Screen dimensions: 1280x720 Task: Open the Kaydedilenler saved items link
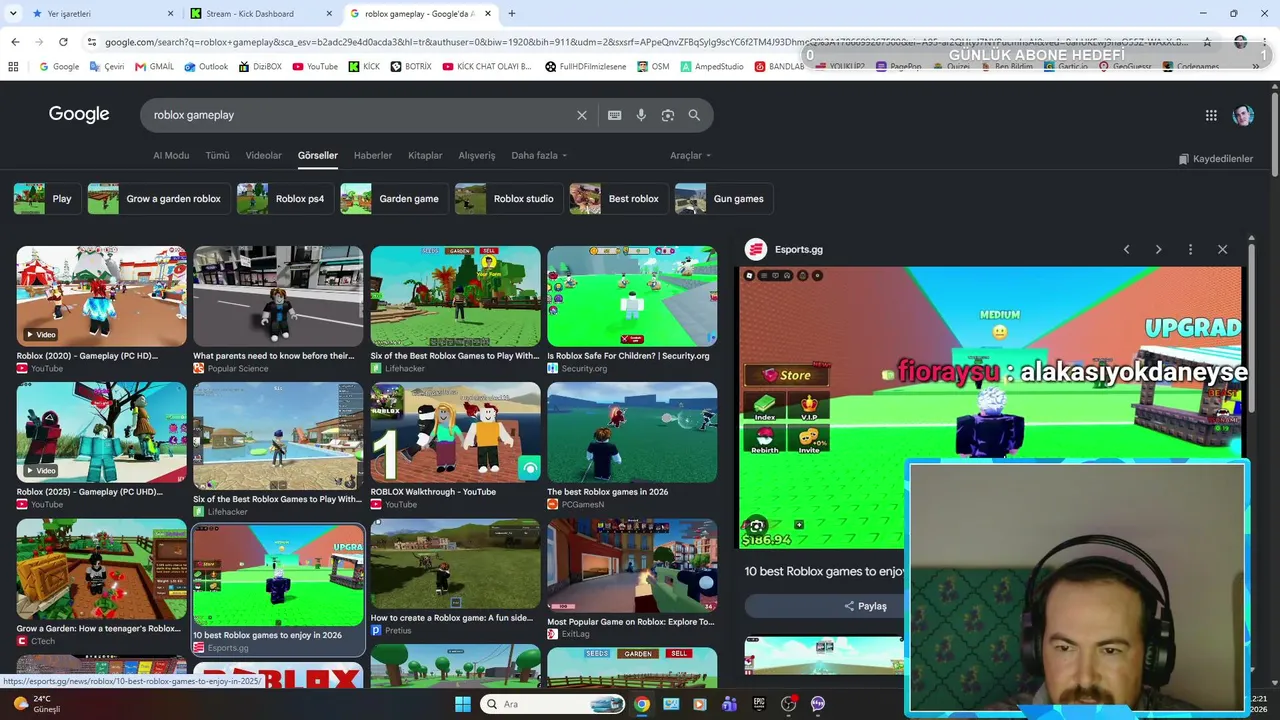tap(1216, 159)
